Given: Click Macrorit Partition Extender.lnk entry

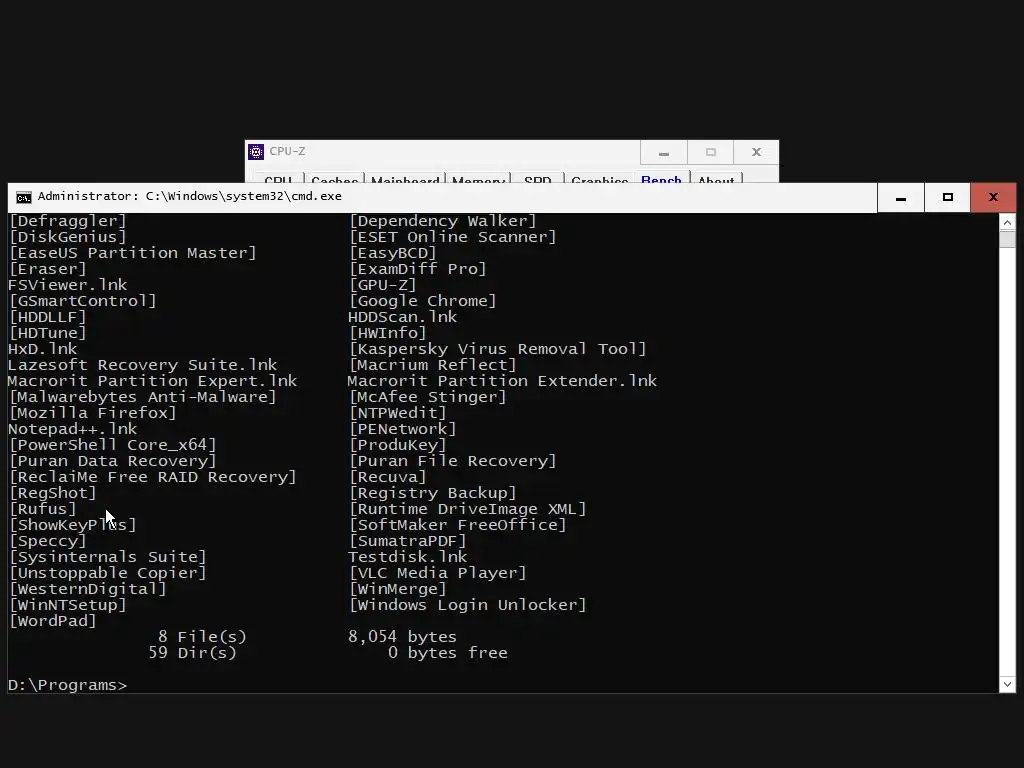Looking at the screenshot, I should point(502,381).
